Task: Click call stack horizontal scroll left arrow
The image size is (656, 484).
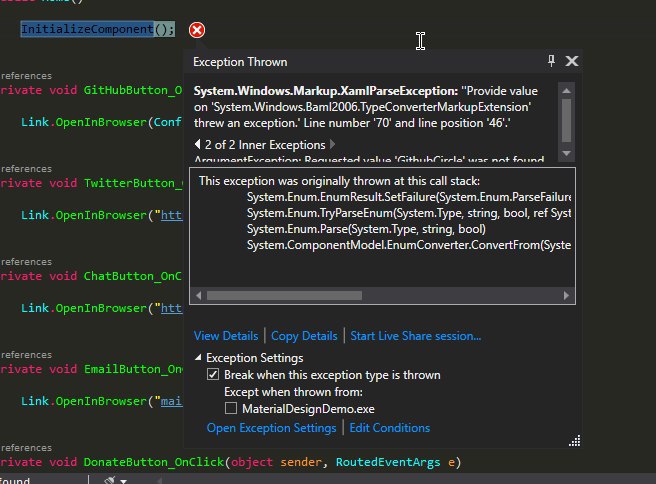Action: tap(198, 296)
